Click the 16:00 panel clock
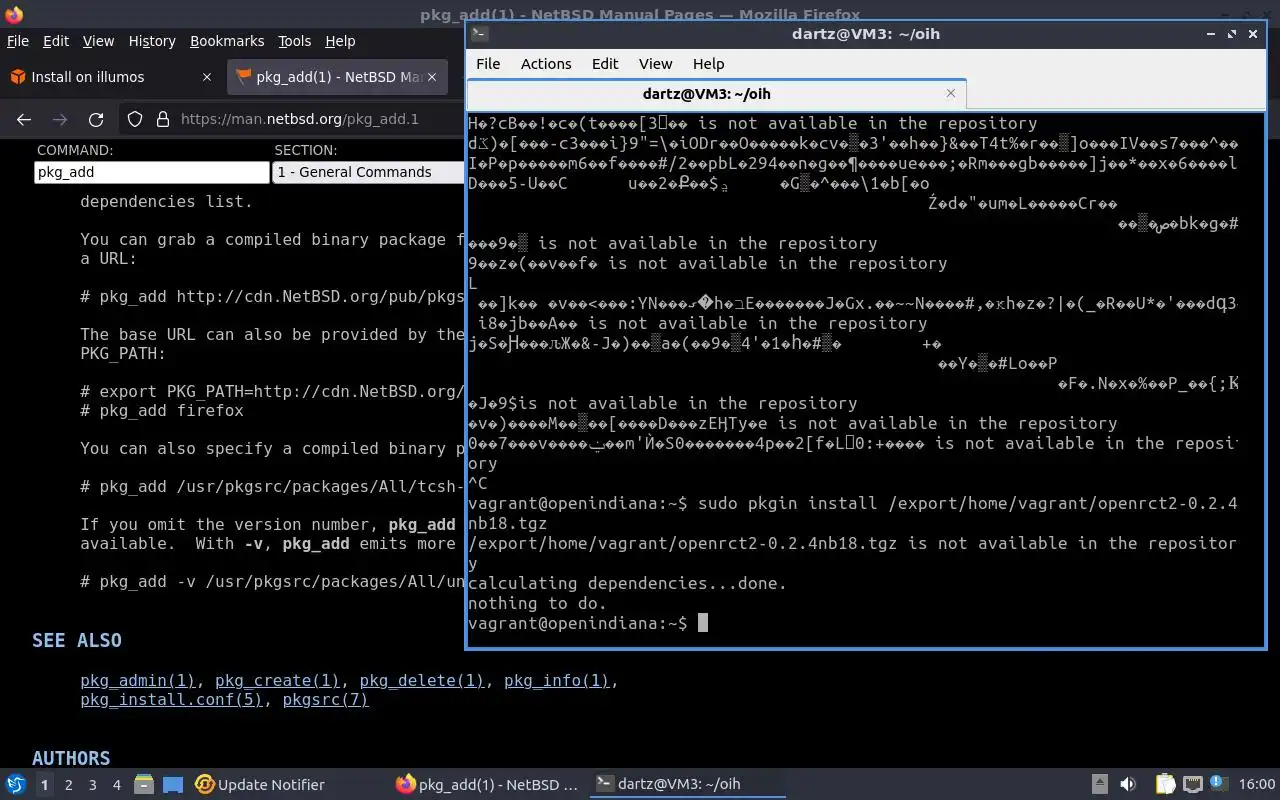 point(1257,785)
